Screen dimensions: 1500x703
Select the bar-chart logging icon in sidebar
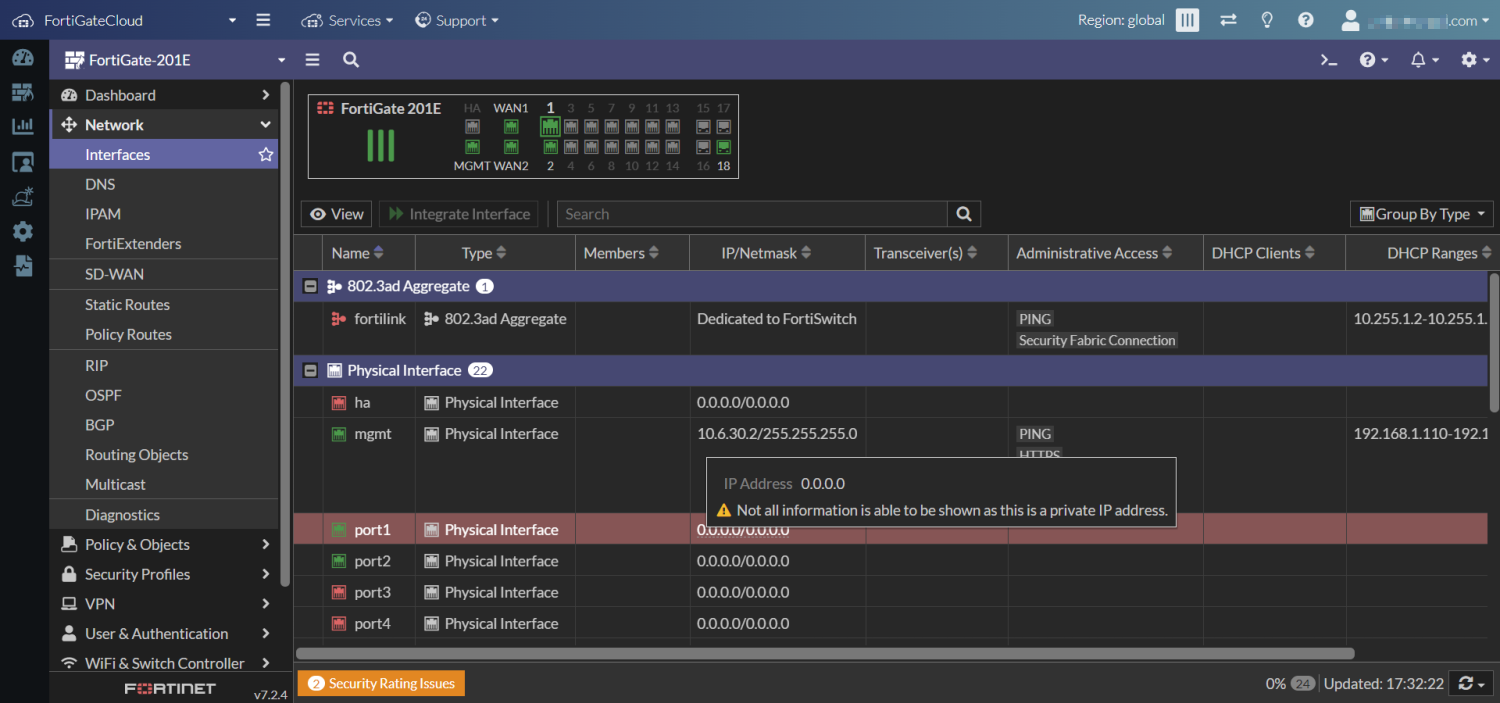[x=21, y=126]
